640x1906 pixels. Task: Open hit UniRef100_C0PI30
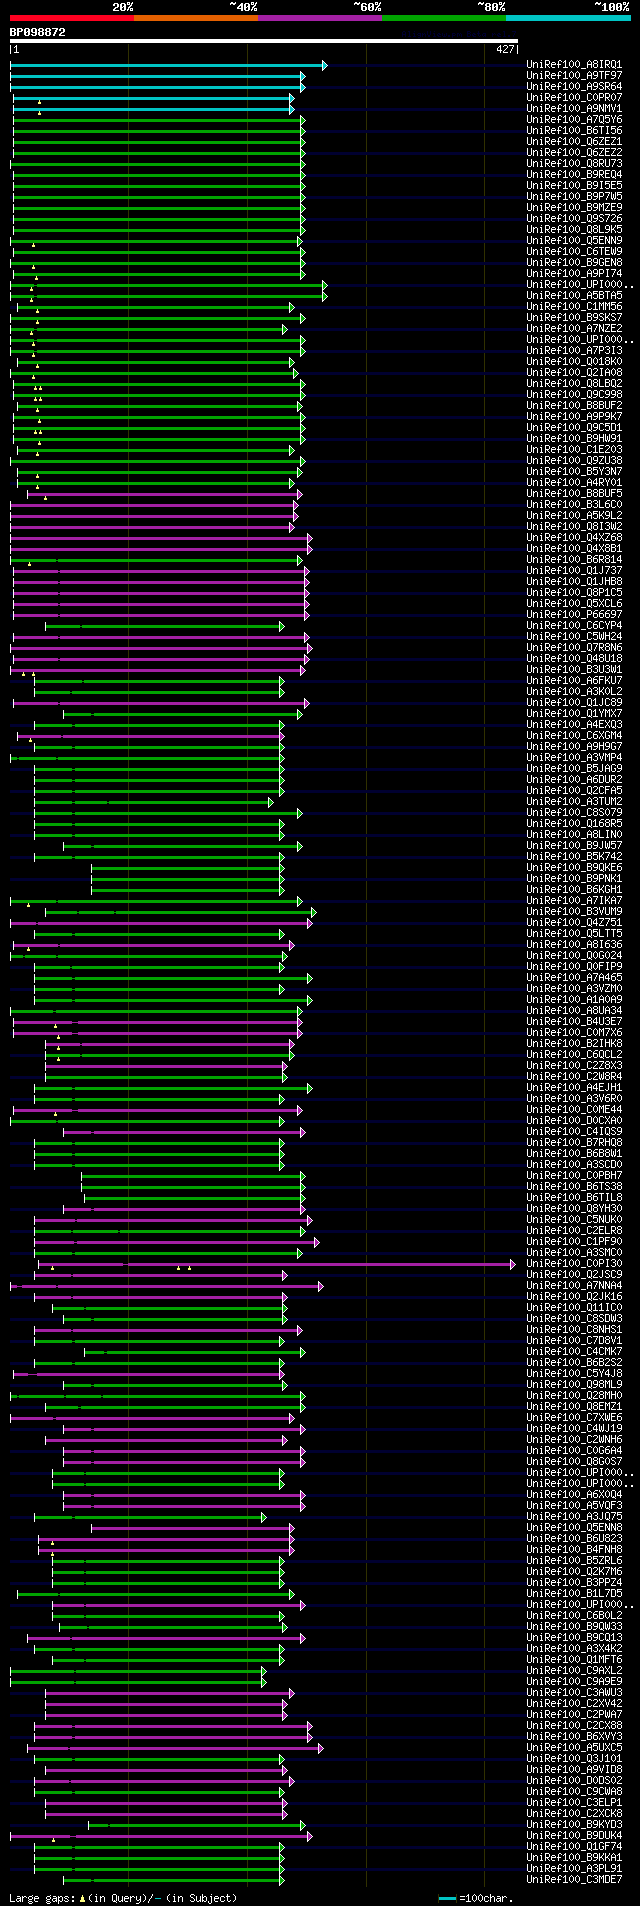pyautogui.click(x=574, y=1264)
